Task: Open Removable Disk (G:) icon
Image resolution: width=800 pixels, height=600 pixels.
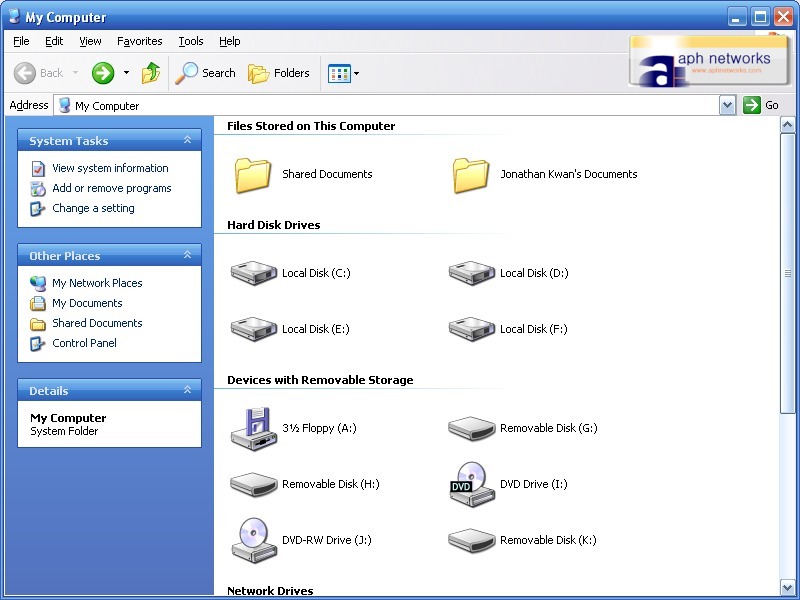Action: tap(471, 428)
